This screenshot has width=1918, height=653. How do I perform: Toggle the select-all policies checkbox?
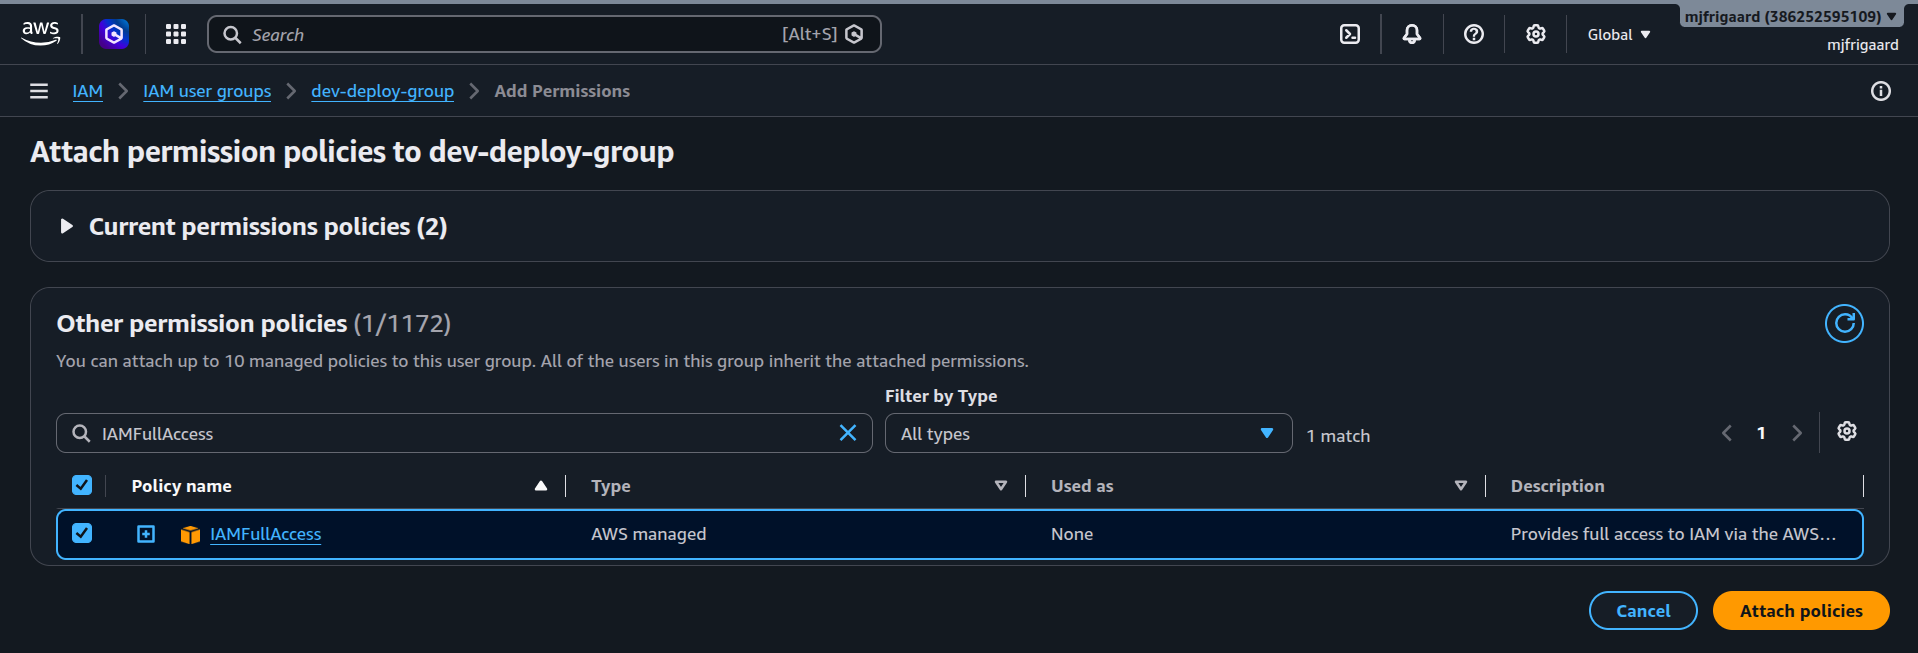(82, 485)
